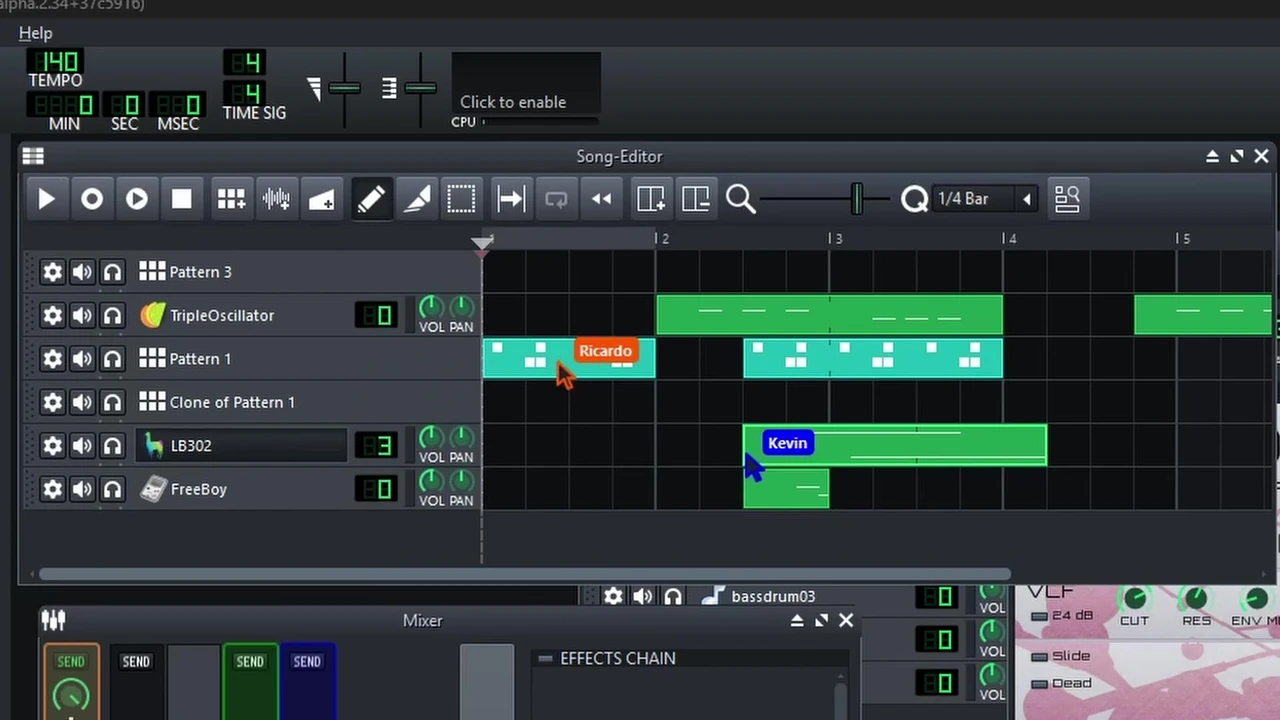Stop playback in the Song-Editor
This screenshot has height=720, width=1280.
pos(181,199)
